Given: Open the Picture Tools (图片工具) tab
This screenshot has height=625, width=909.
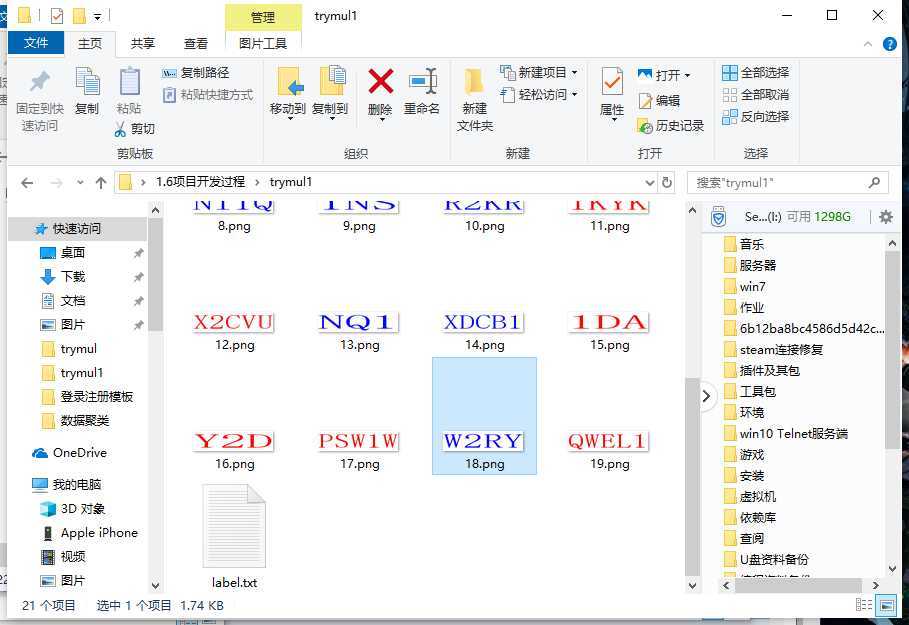Looking at the screenshot, I should tap(263, 43).
